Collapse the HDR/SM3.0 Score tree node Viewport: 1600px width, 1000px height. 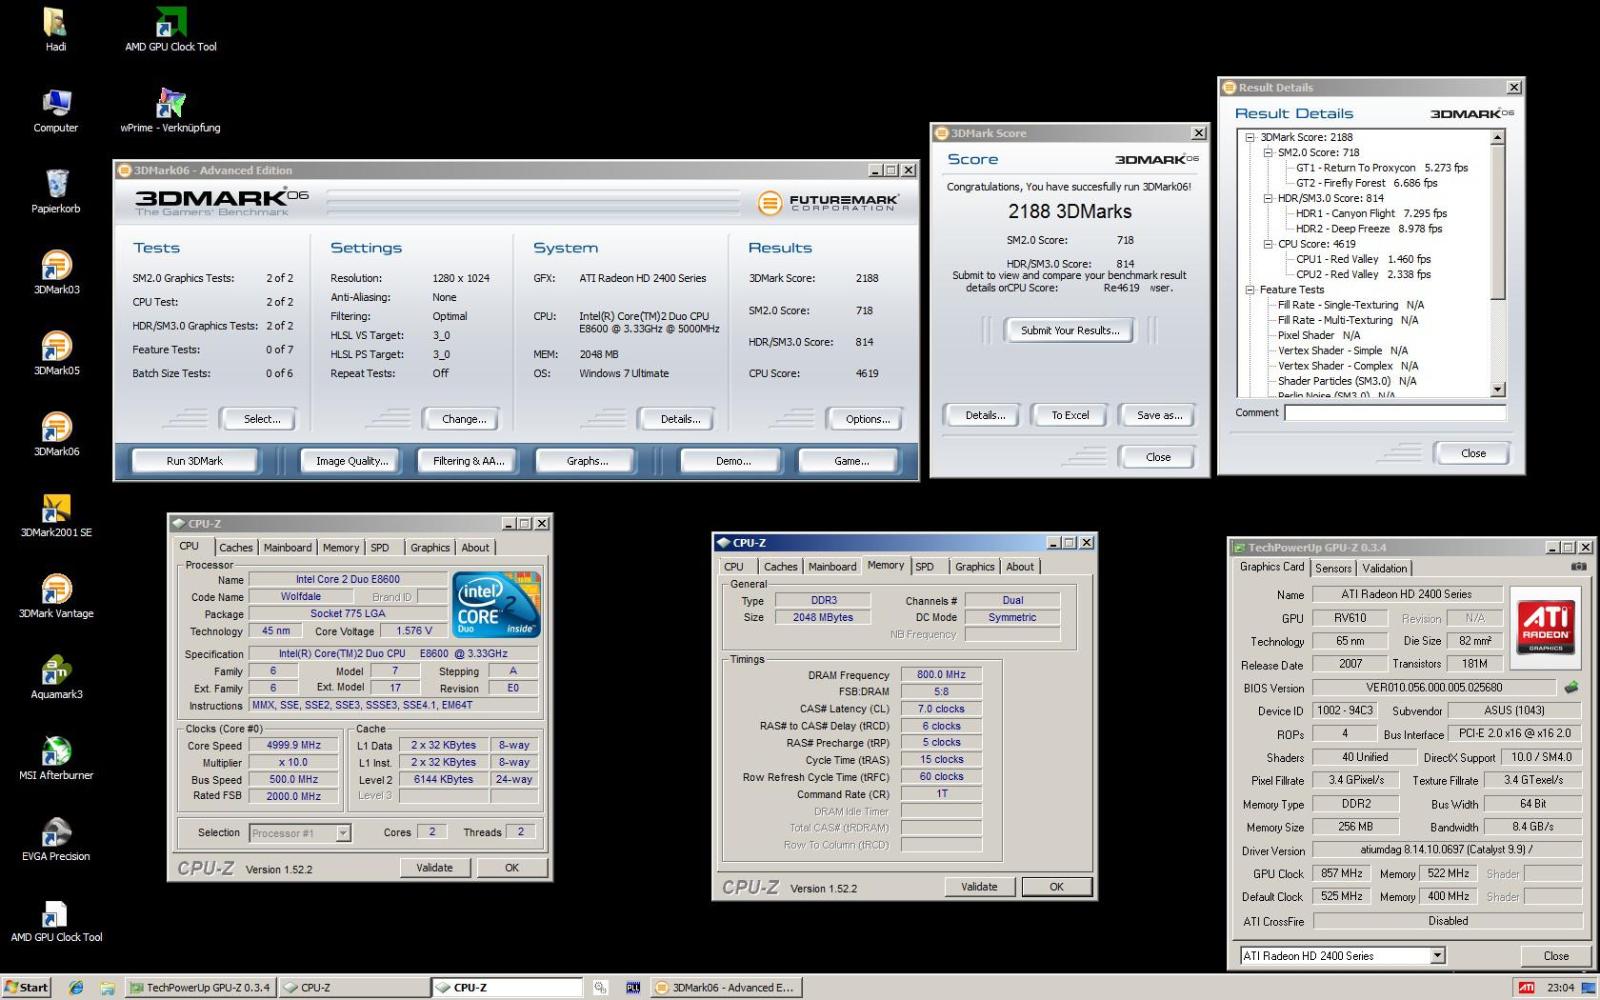pos(1268,199)
